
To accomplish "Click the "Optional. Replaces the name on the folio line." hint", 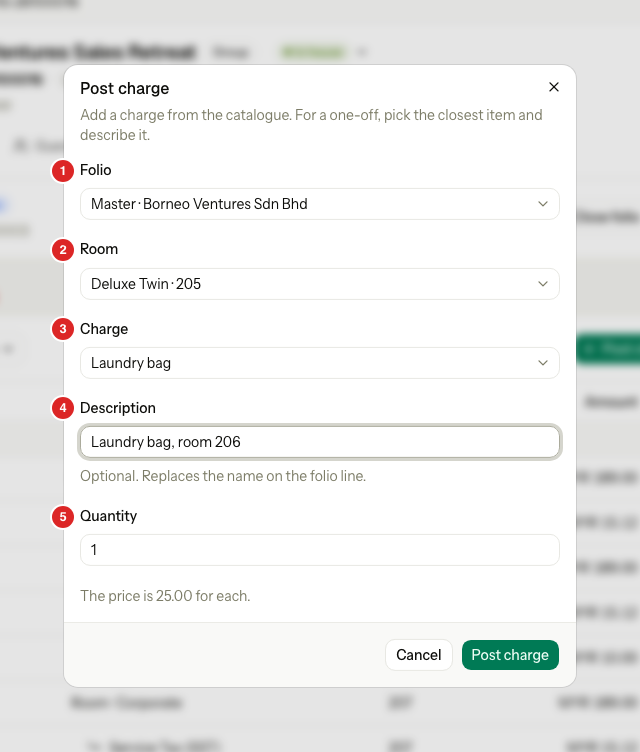I will pos(223,476).
